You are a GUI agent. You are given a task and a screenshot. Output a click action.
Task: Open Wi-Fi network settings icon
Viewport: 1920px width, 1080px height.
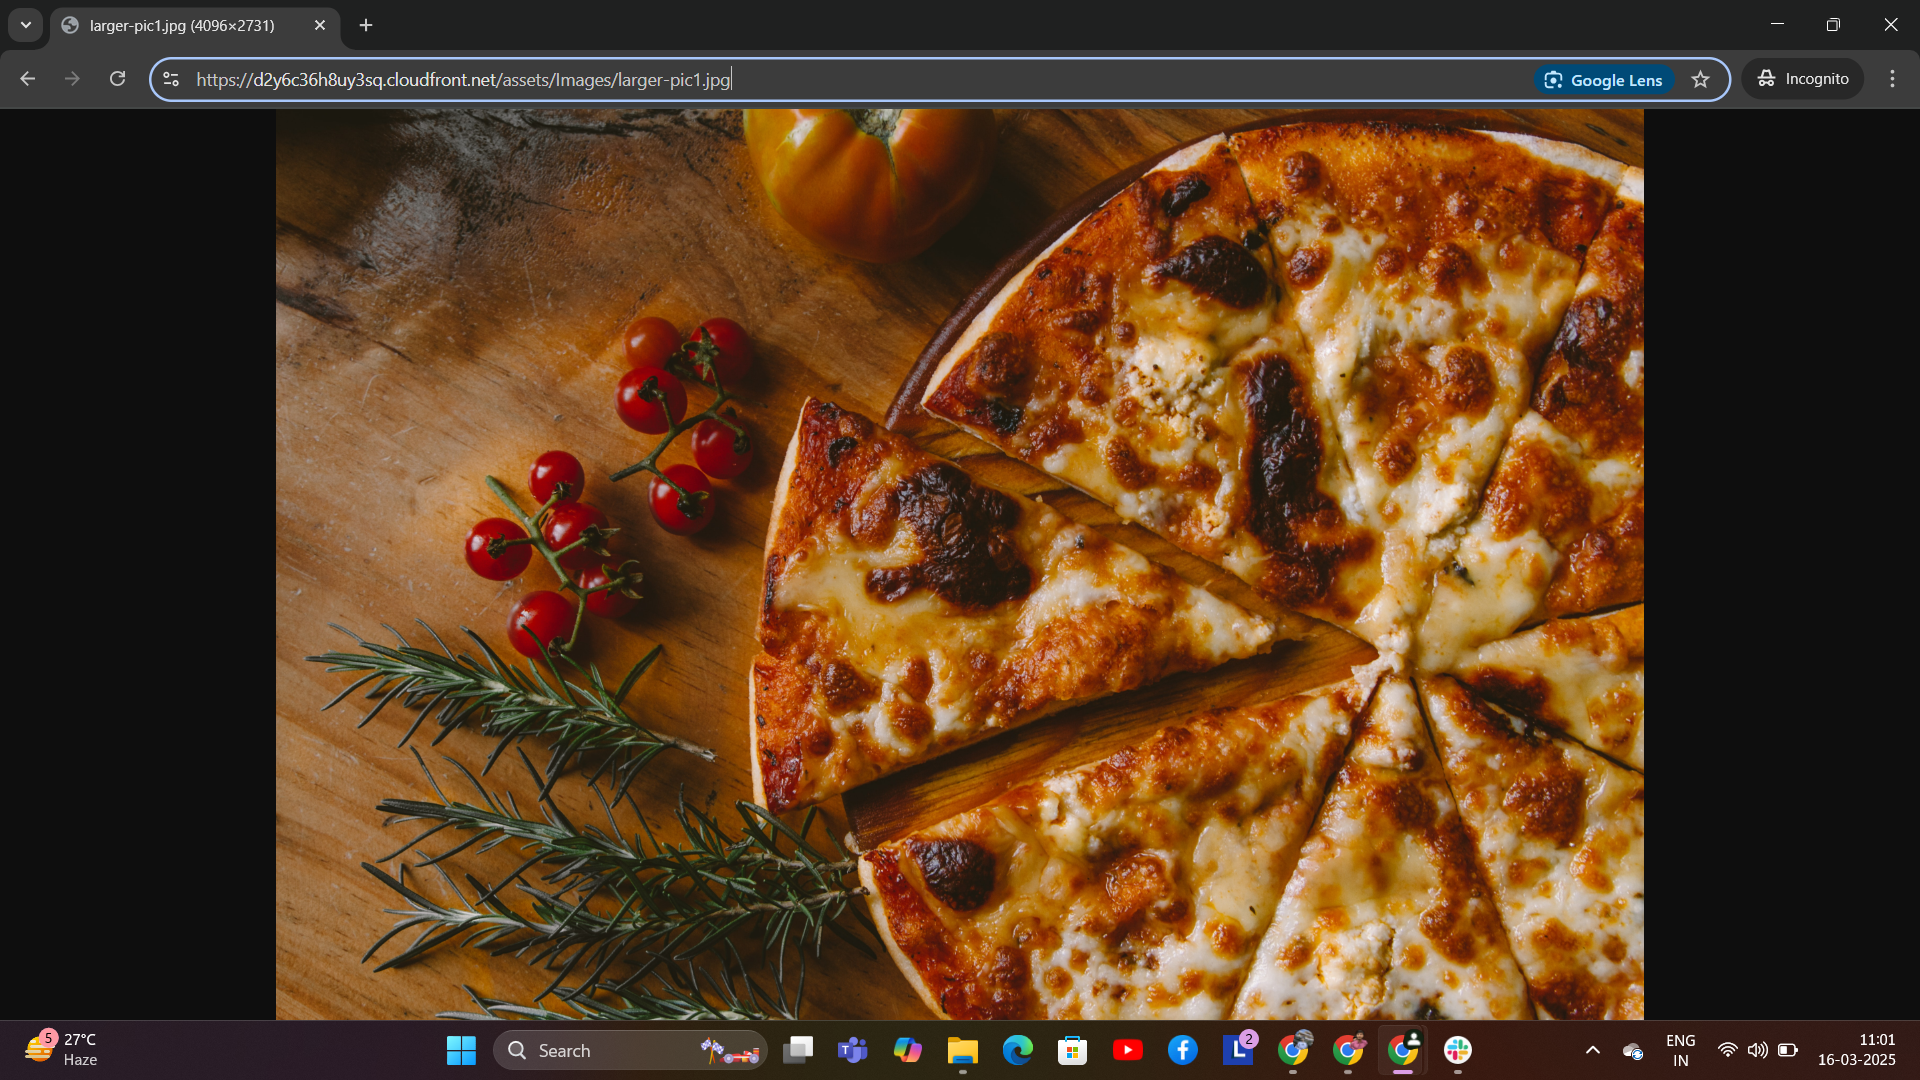pyautogui.click(x=1727, y=1050)
